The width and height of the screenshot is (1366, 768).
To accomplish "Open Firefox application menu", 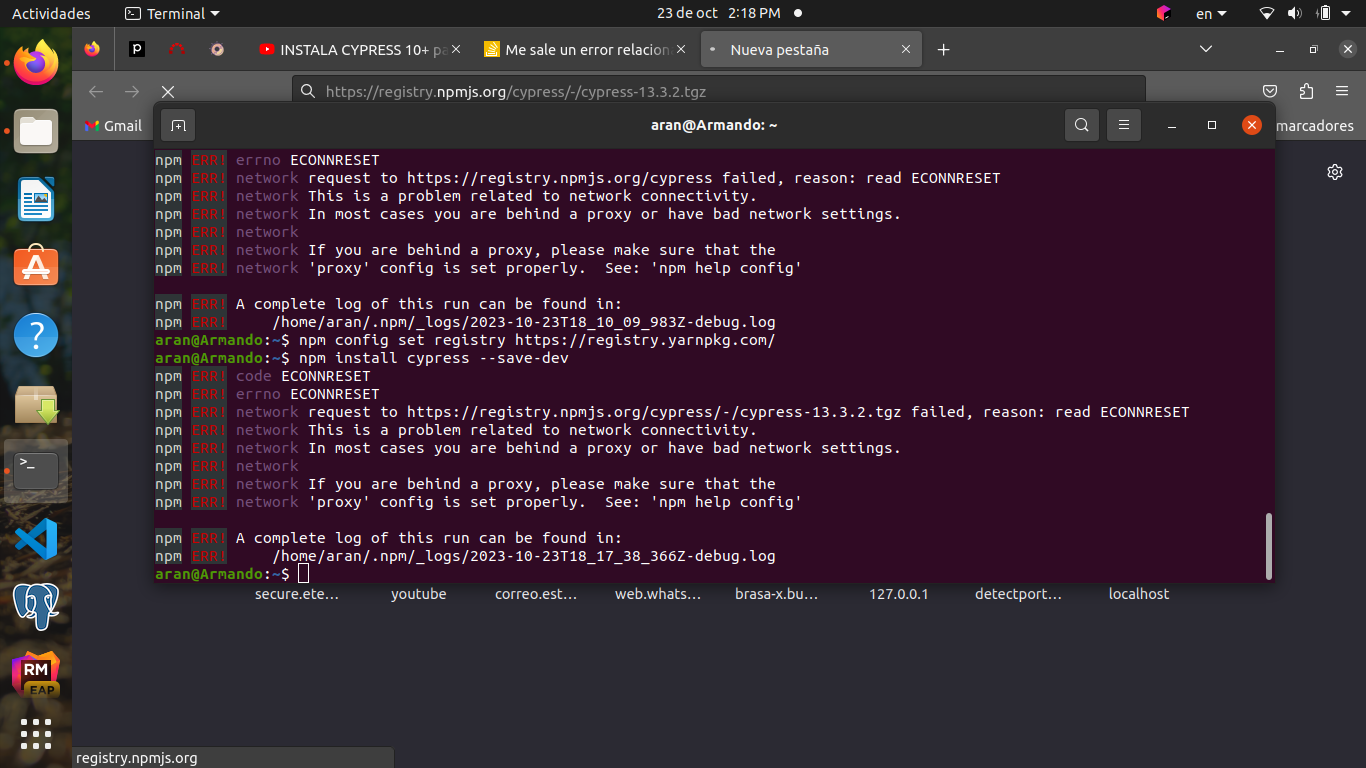I will pyautogui.click(x=1342, y=92).
